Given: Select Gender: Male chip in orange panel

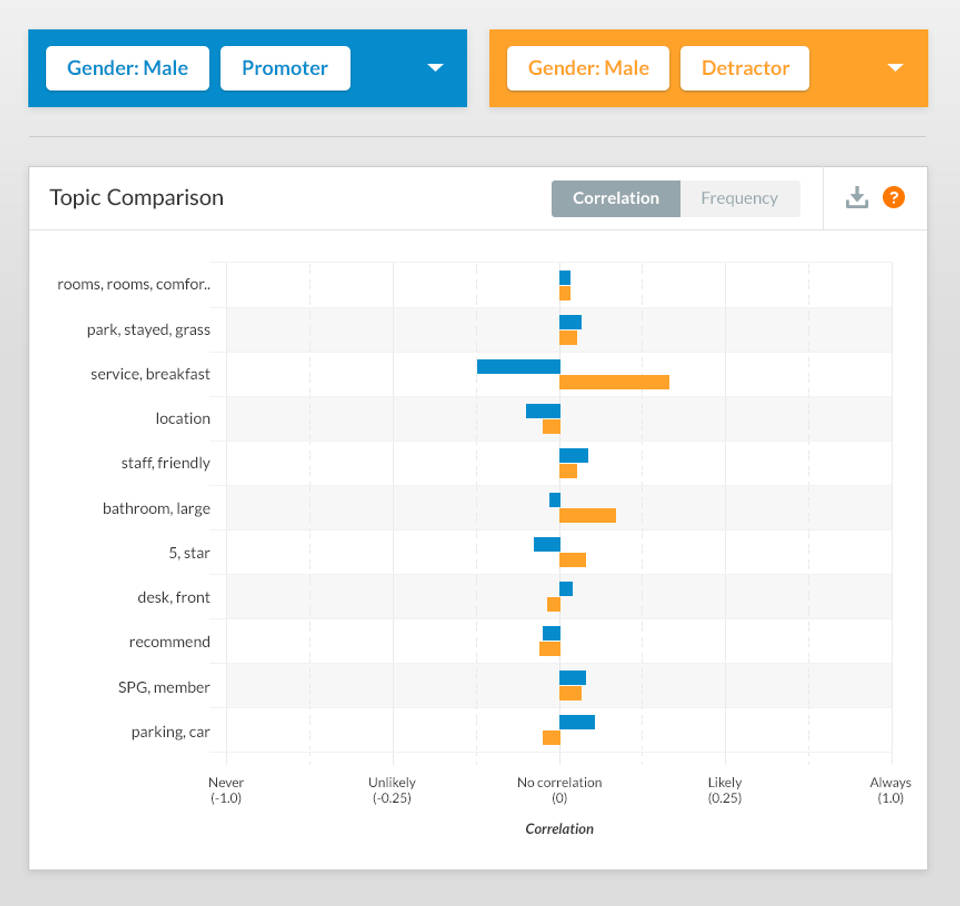Looking at the screenshot, I should click(x=588, y=68).
